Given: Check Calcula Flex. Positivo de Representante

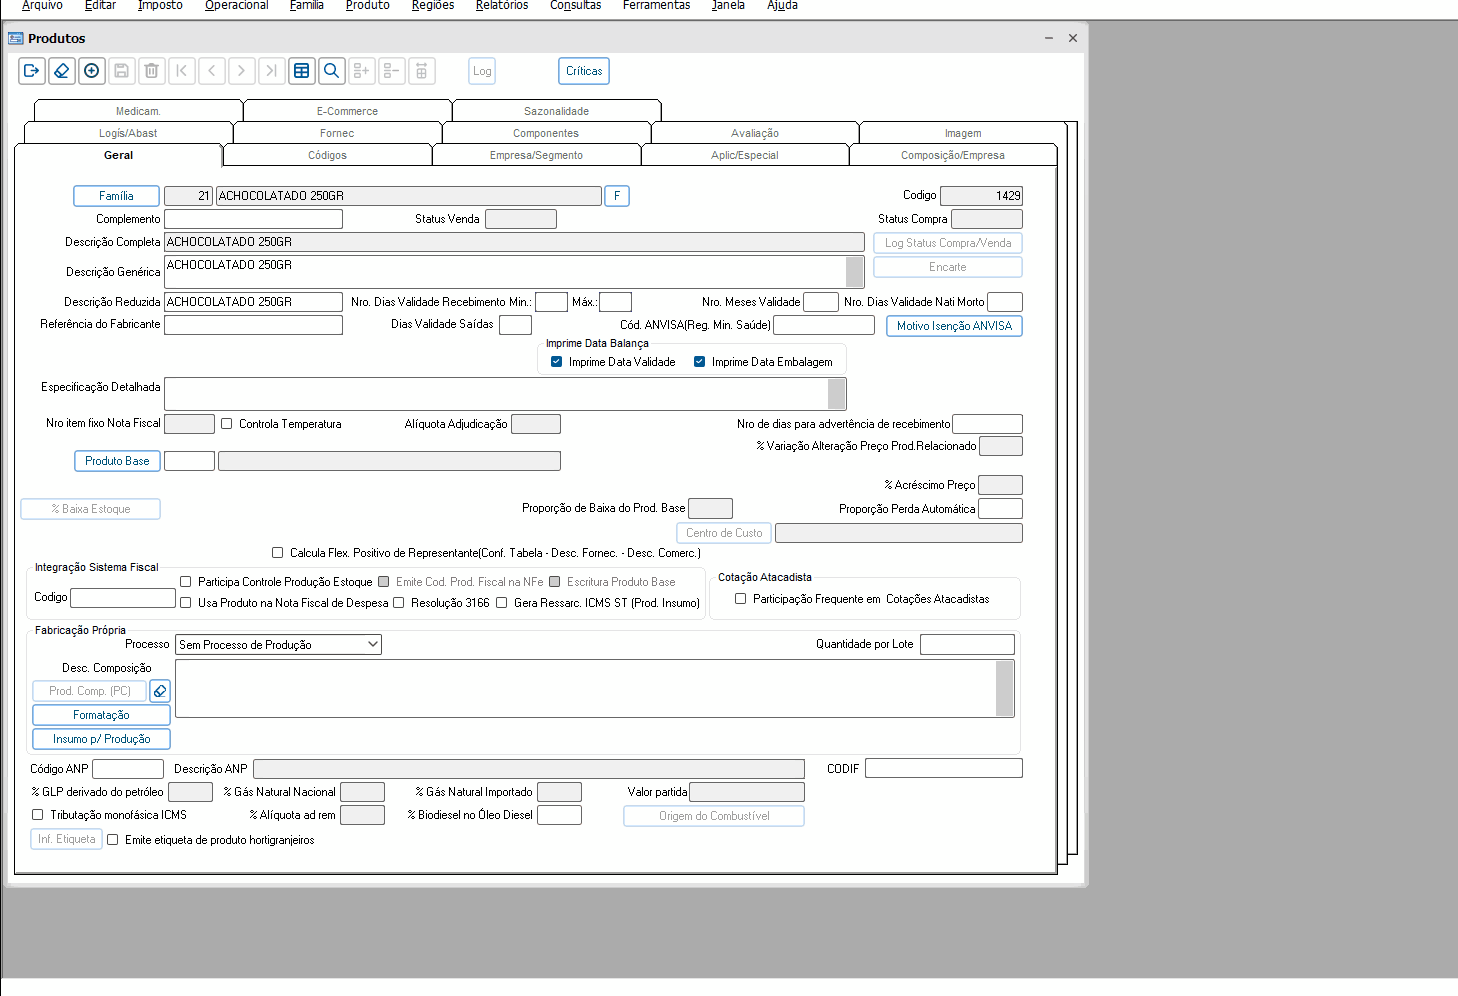Looking at the screenshot, I should coord(278,553).
